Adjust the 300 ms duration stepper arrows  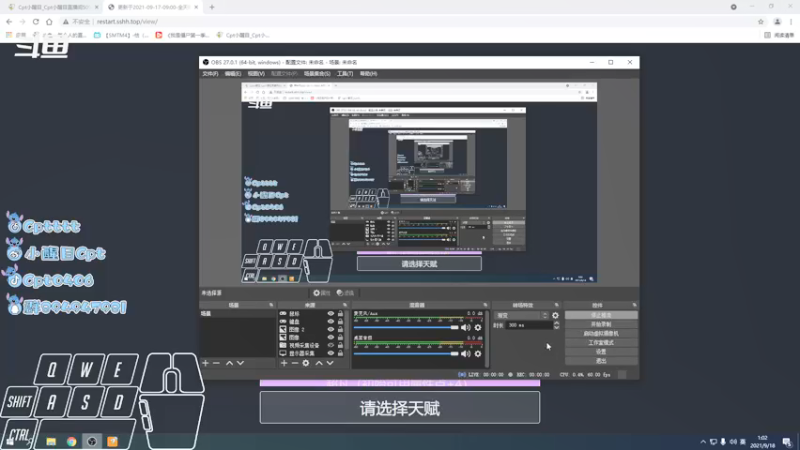tap(556, 325)
